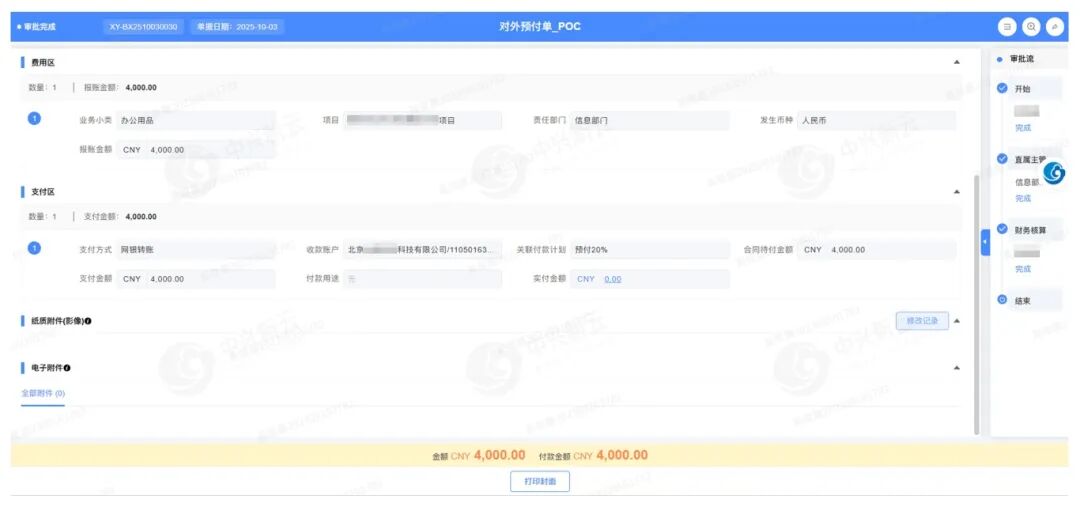Click the magnifier search icon in header
The image size is (1080, 507).
1031,27
